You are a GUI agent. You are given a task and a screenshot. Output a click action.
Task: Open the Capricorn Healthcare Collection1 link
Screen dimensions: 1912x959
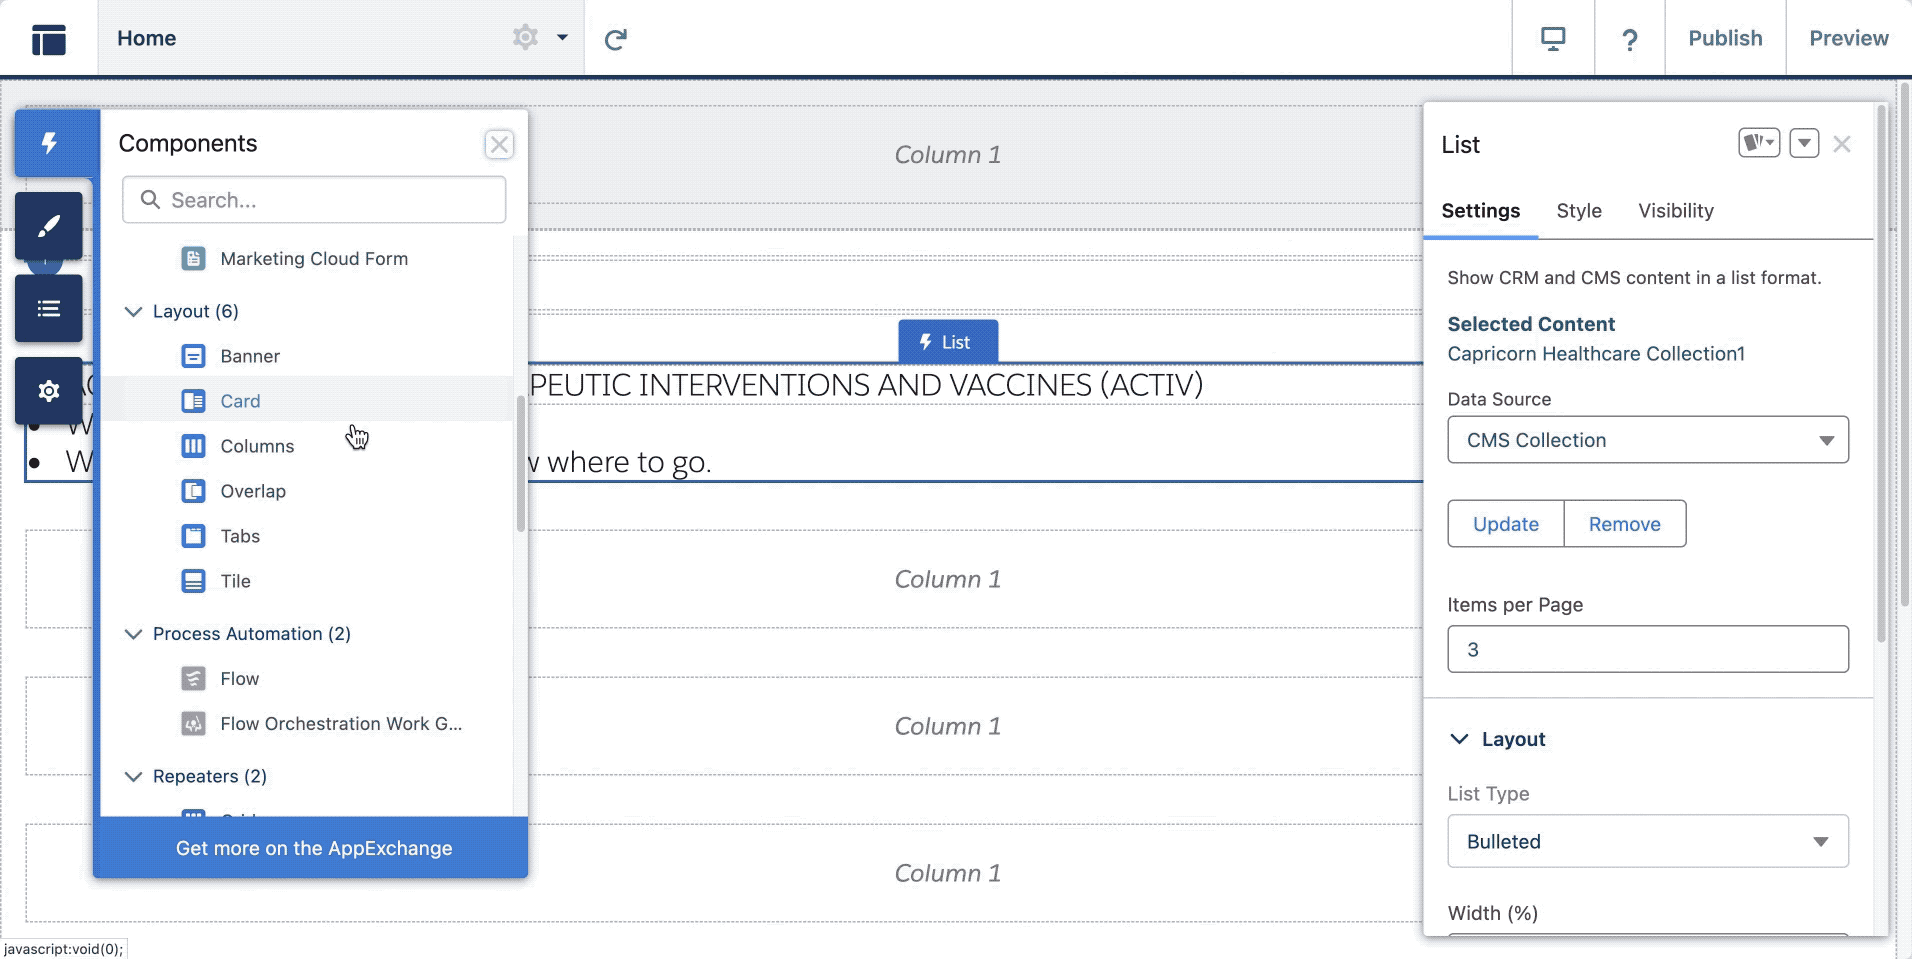coord(1596,354)
